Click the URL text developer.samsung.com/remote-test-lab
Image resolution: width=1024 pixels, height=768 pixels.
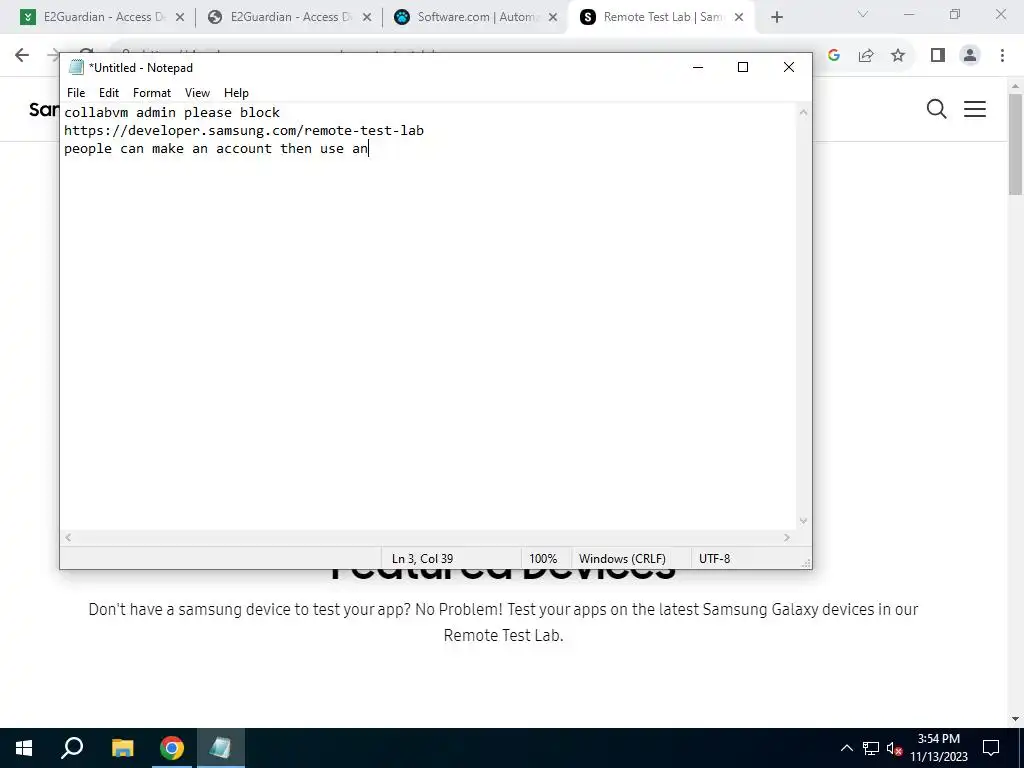coord(244,131)
